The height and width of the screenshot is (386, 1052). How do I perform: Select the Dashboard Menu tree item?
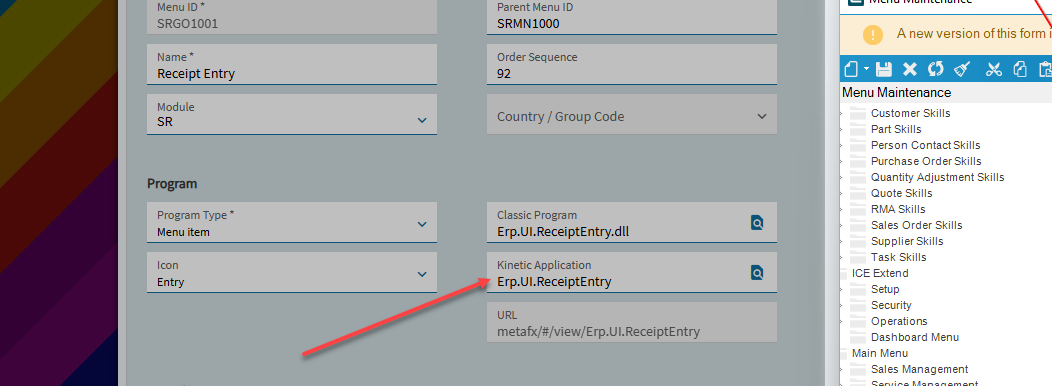click(914, 337)
